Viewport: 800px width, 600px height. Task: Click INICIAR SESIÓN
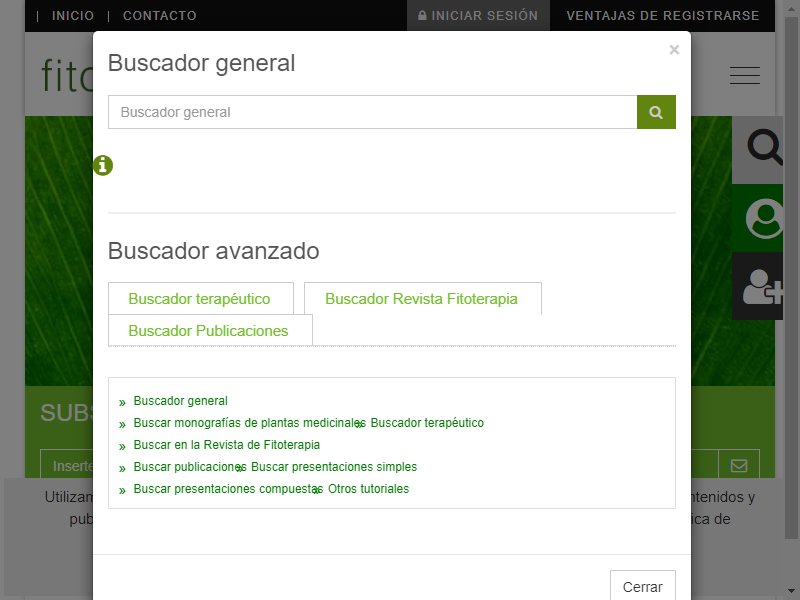[x=478, y=16]
